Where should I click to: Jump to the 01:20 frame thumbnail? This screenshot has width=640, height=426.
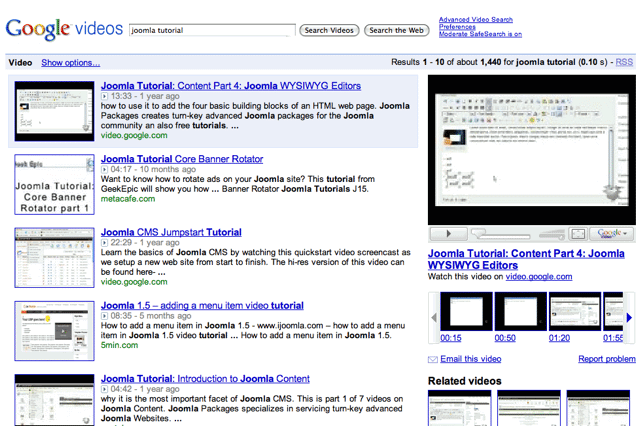pyautogui.click(x=575, y=311)
